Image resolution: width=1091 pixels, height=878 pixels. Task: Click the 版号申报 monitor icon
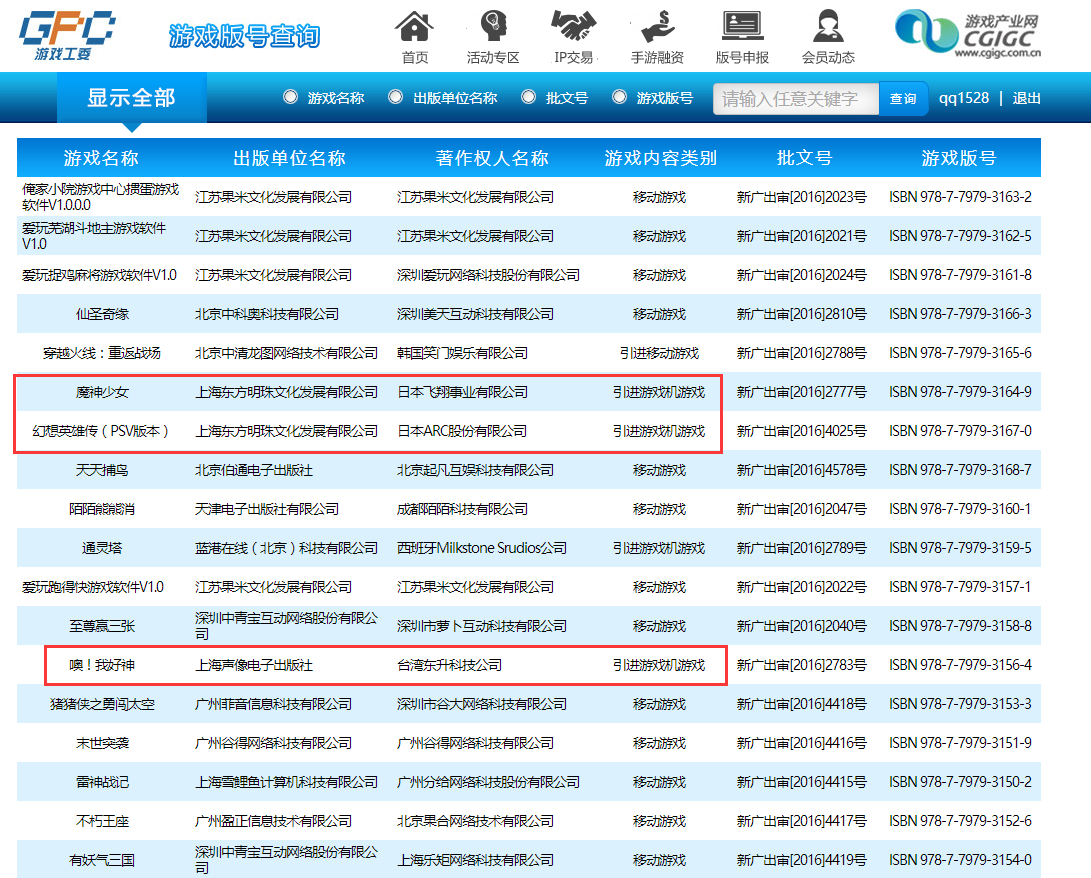click(742, 26)
